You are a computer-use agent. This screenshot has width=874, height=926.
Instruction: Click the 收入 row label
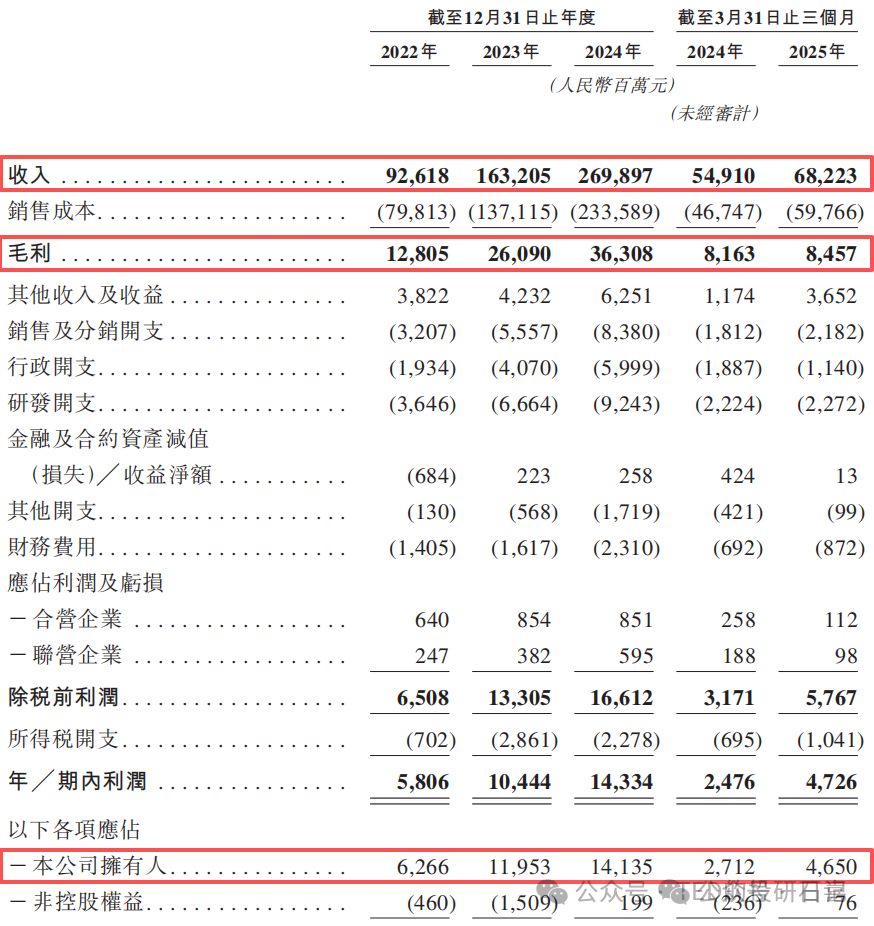(29, 176)
